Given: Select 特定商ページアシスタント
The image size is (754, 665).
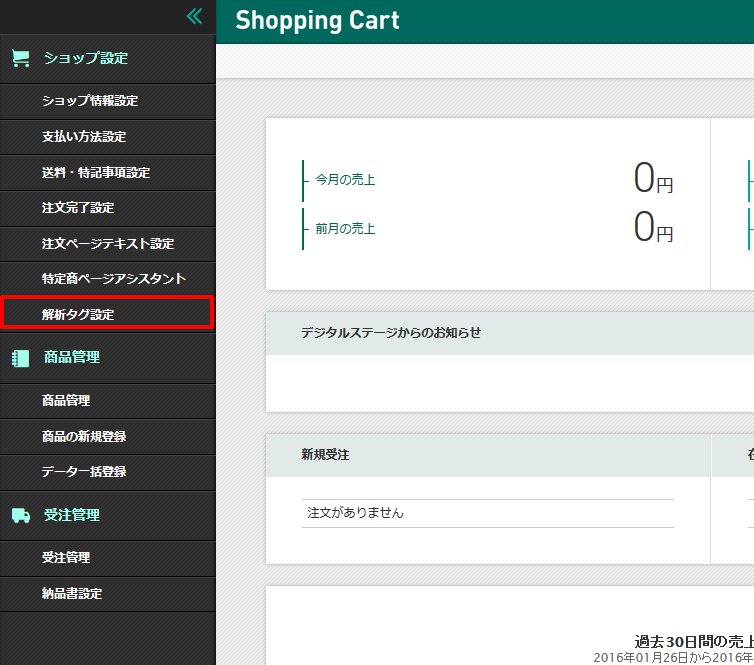Looking at the screenshot, I should [x=107, y=279].
